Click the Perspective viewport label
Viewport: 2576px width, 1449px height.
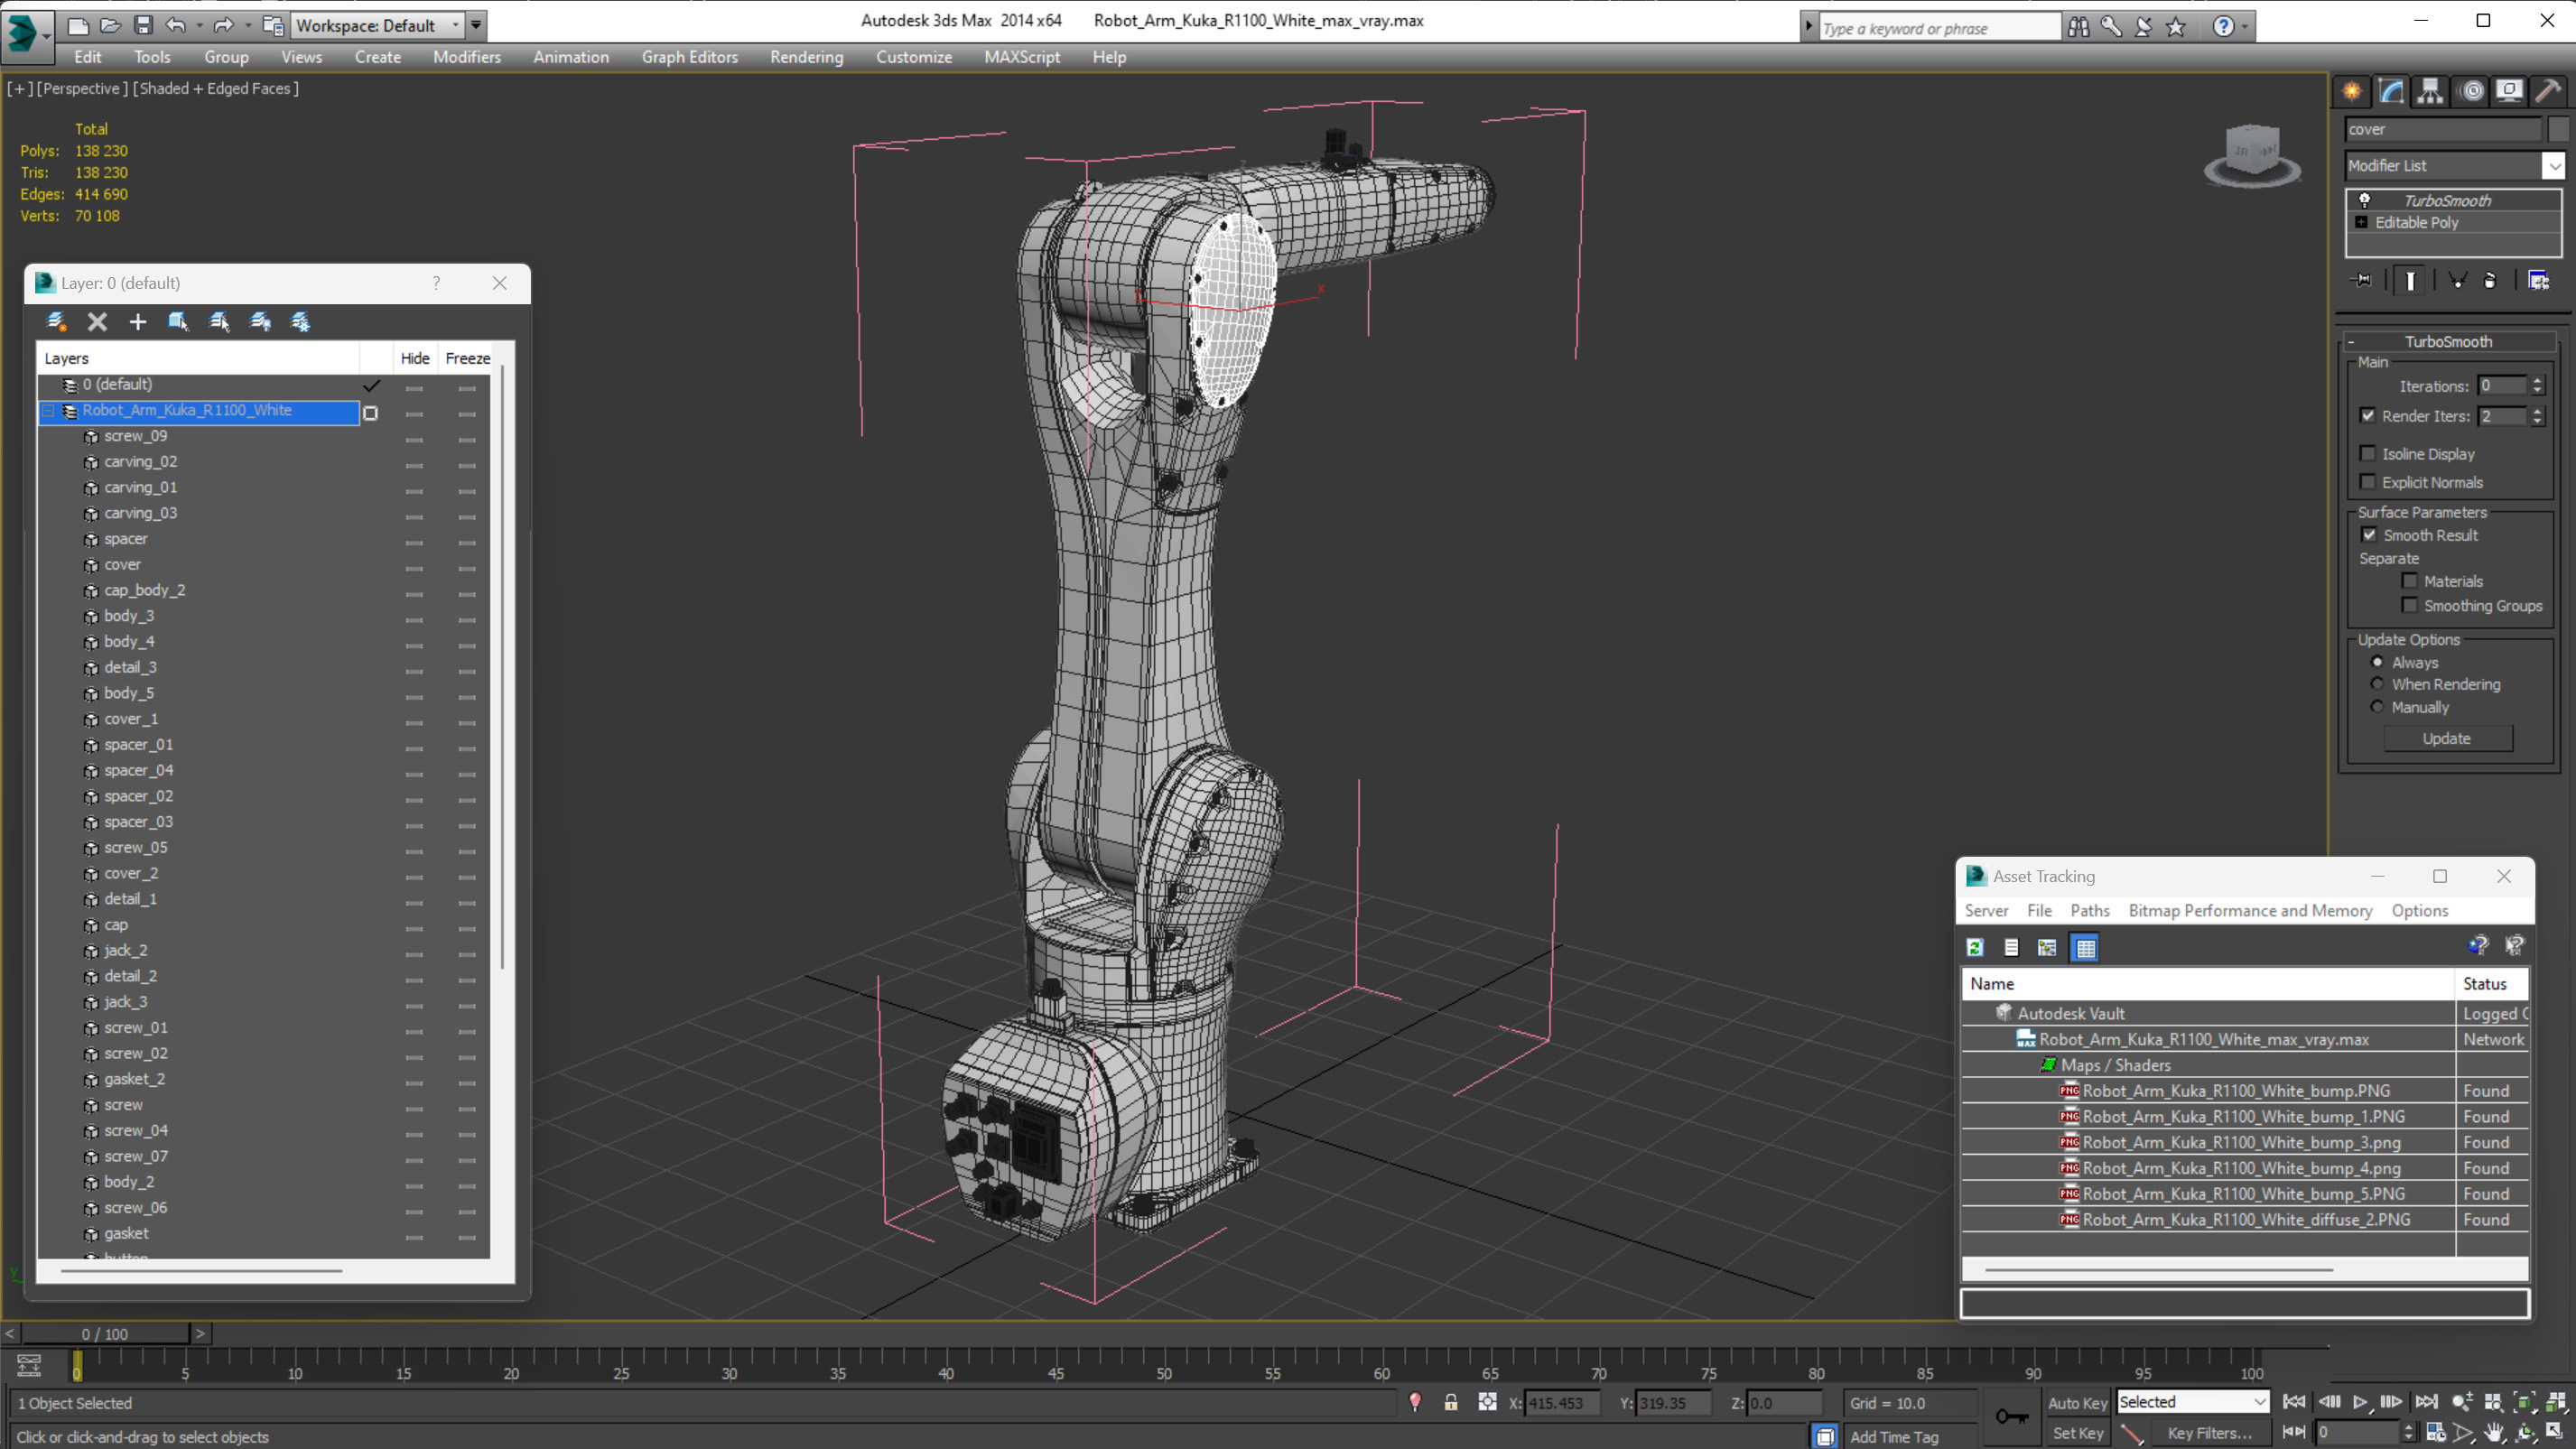coord(82,89)
